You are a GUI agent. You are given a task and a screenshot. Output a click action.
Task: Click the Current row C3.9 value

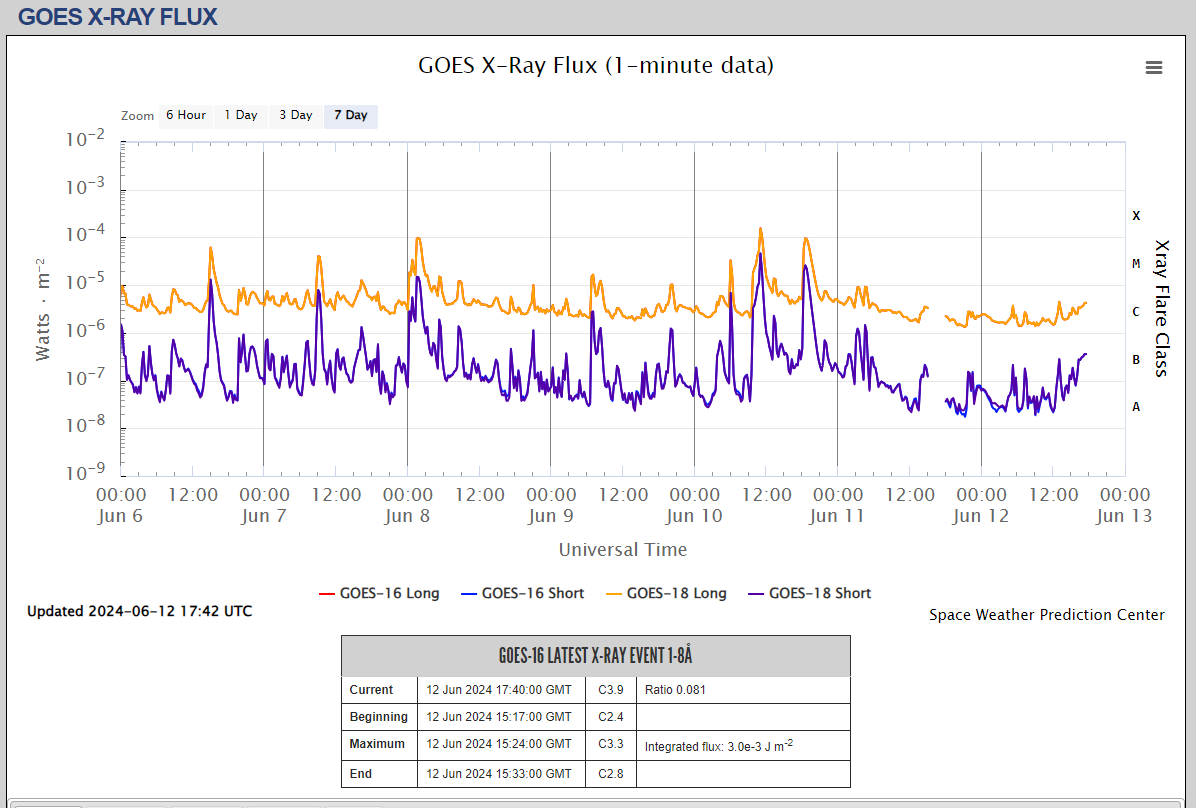click(610, 690)
